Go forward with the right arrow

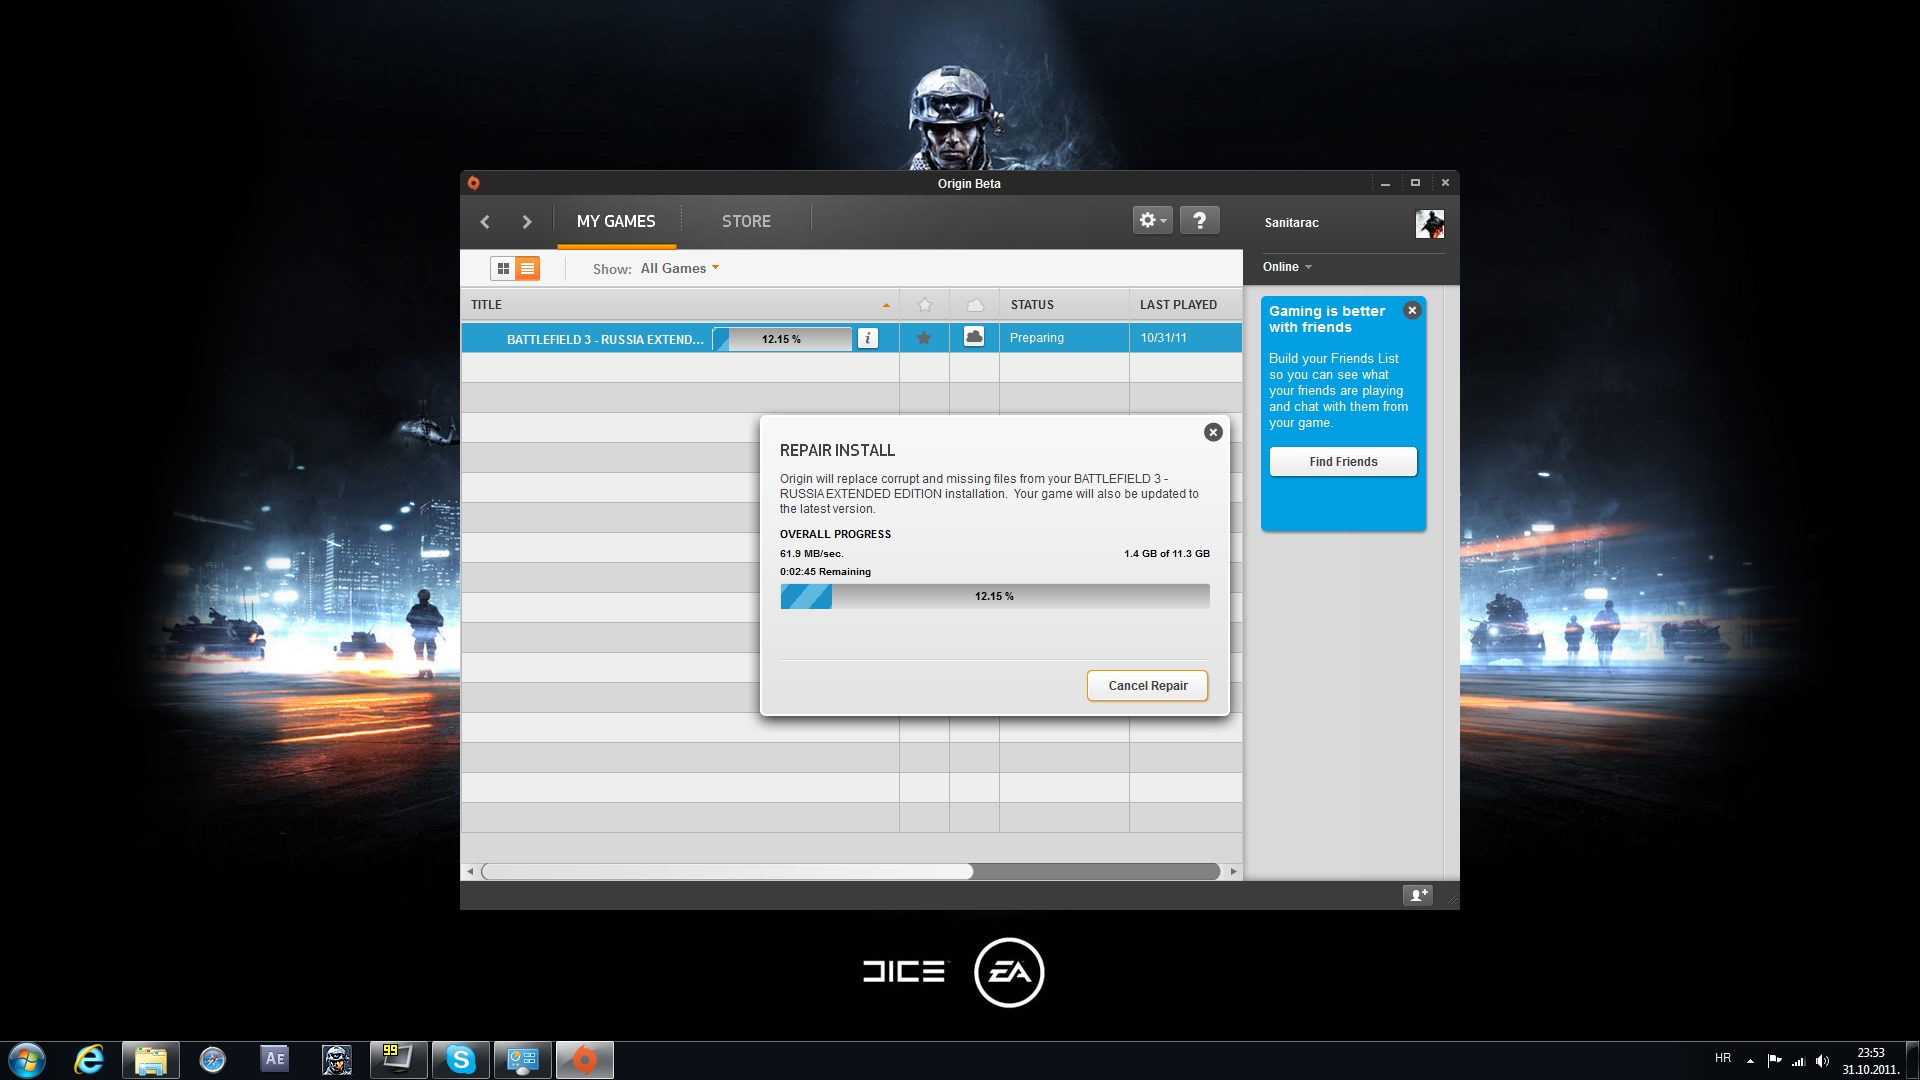coord(527,222)
